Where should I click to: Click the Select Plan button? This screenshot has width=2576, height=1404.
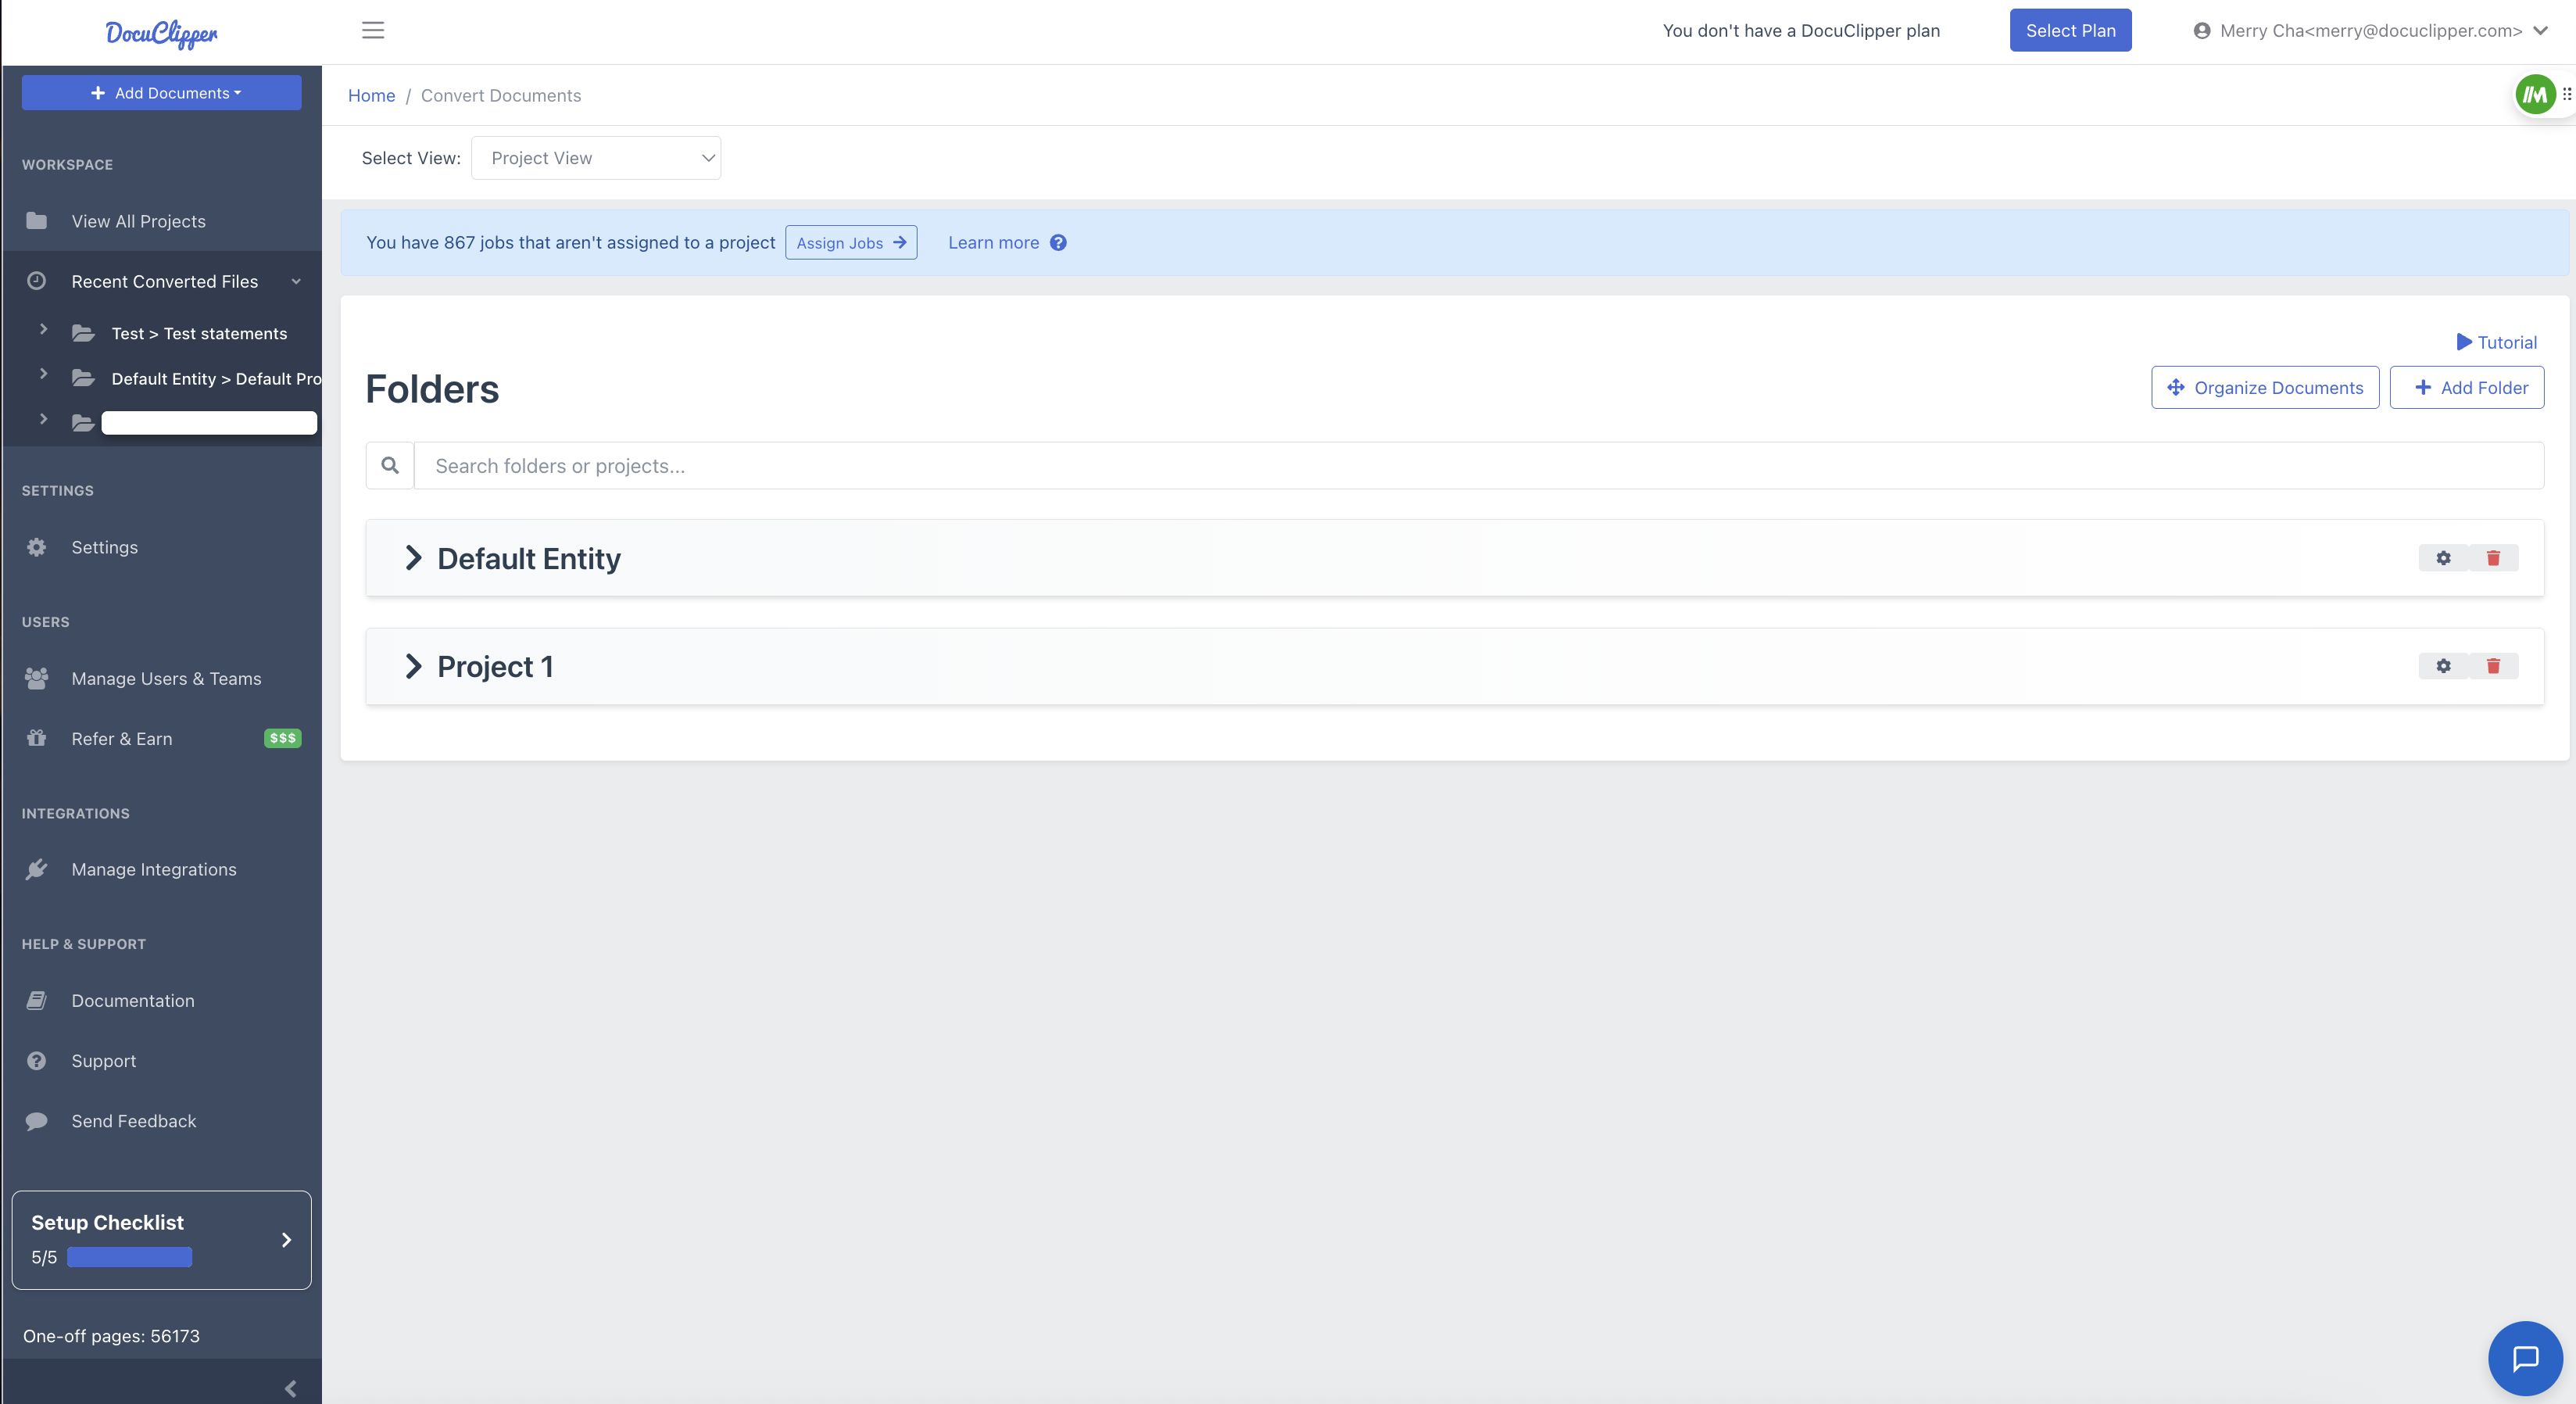[2070, 30]
